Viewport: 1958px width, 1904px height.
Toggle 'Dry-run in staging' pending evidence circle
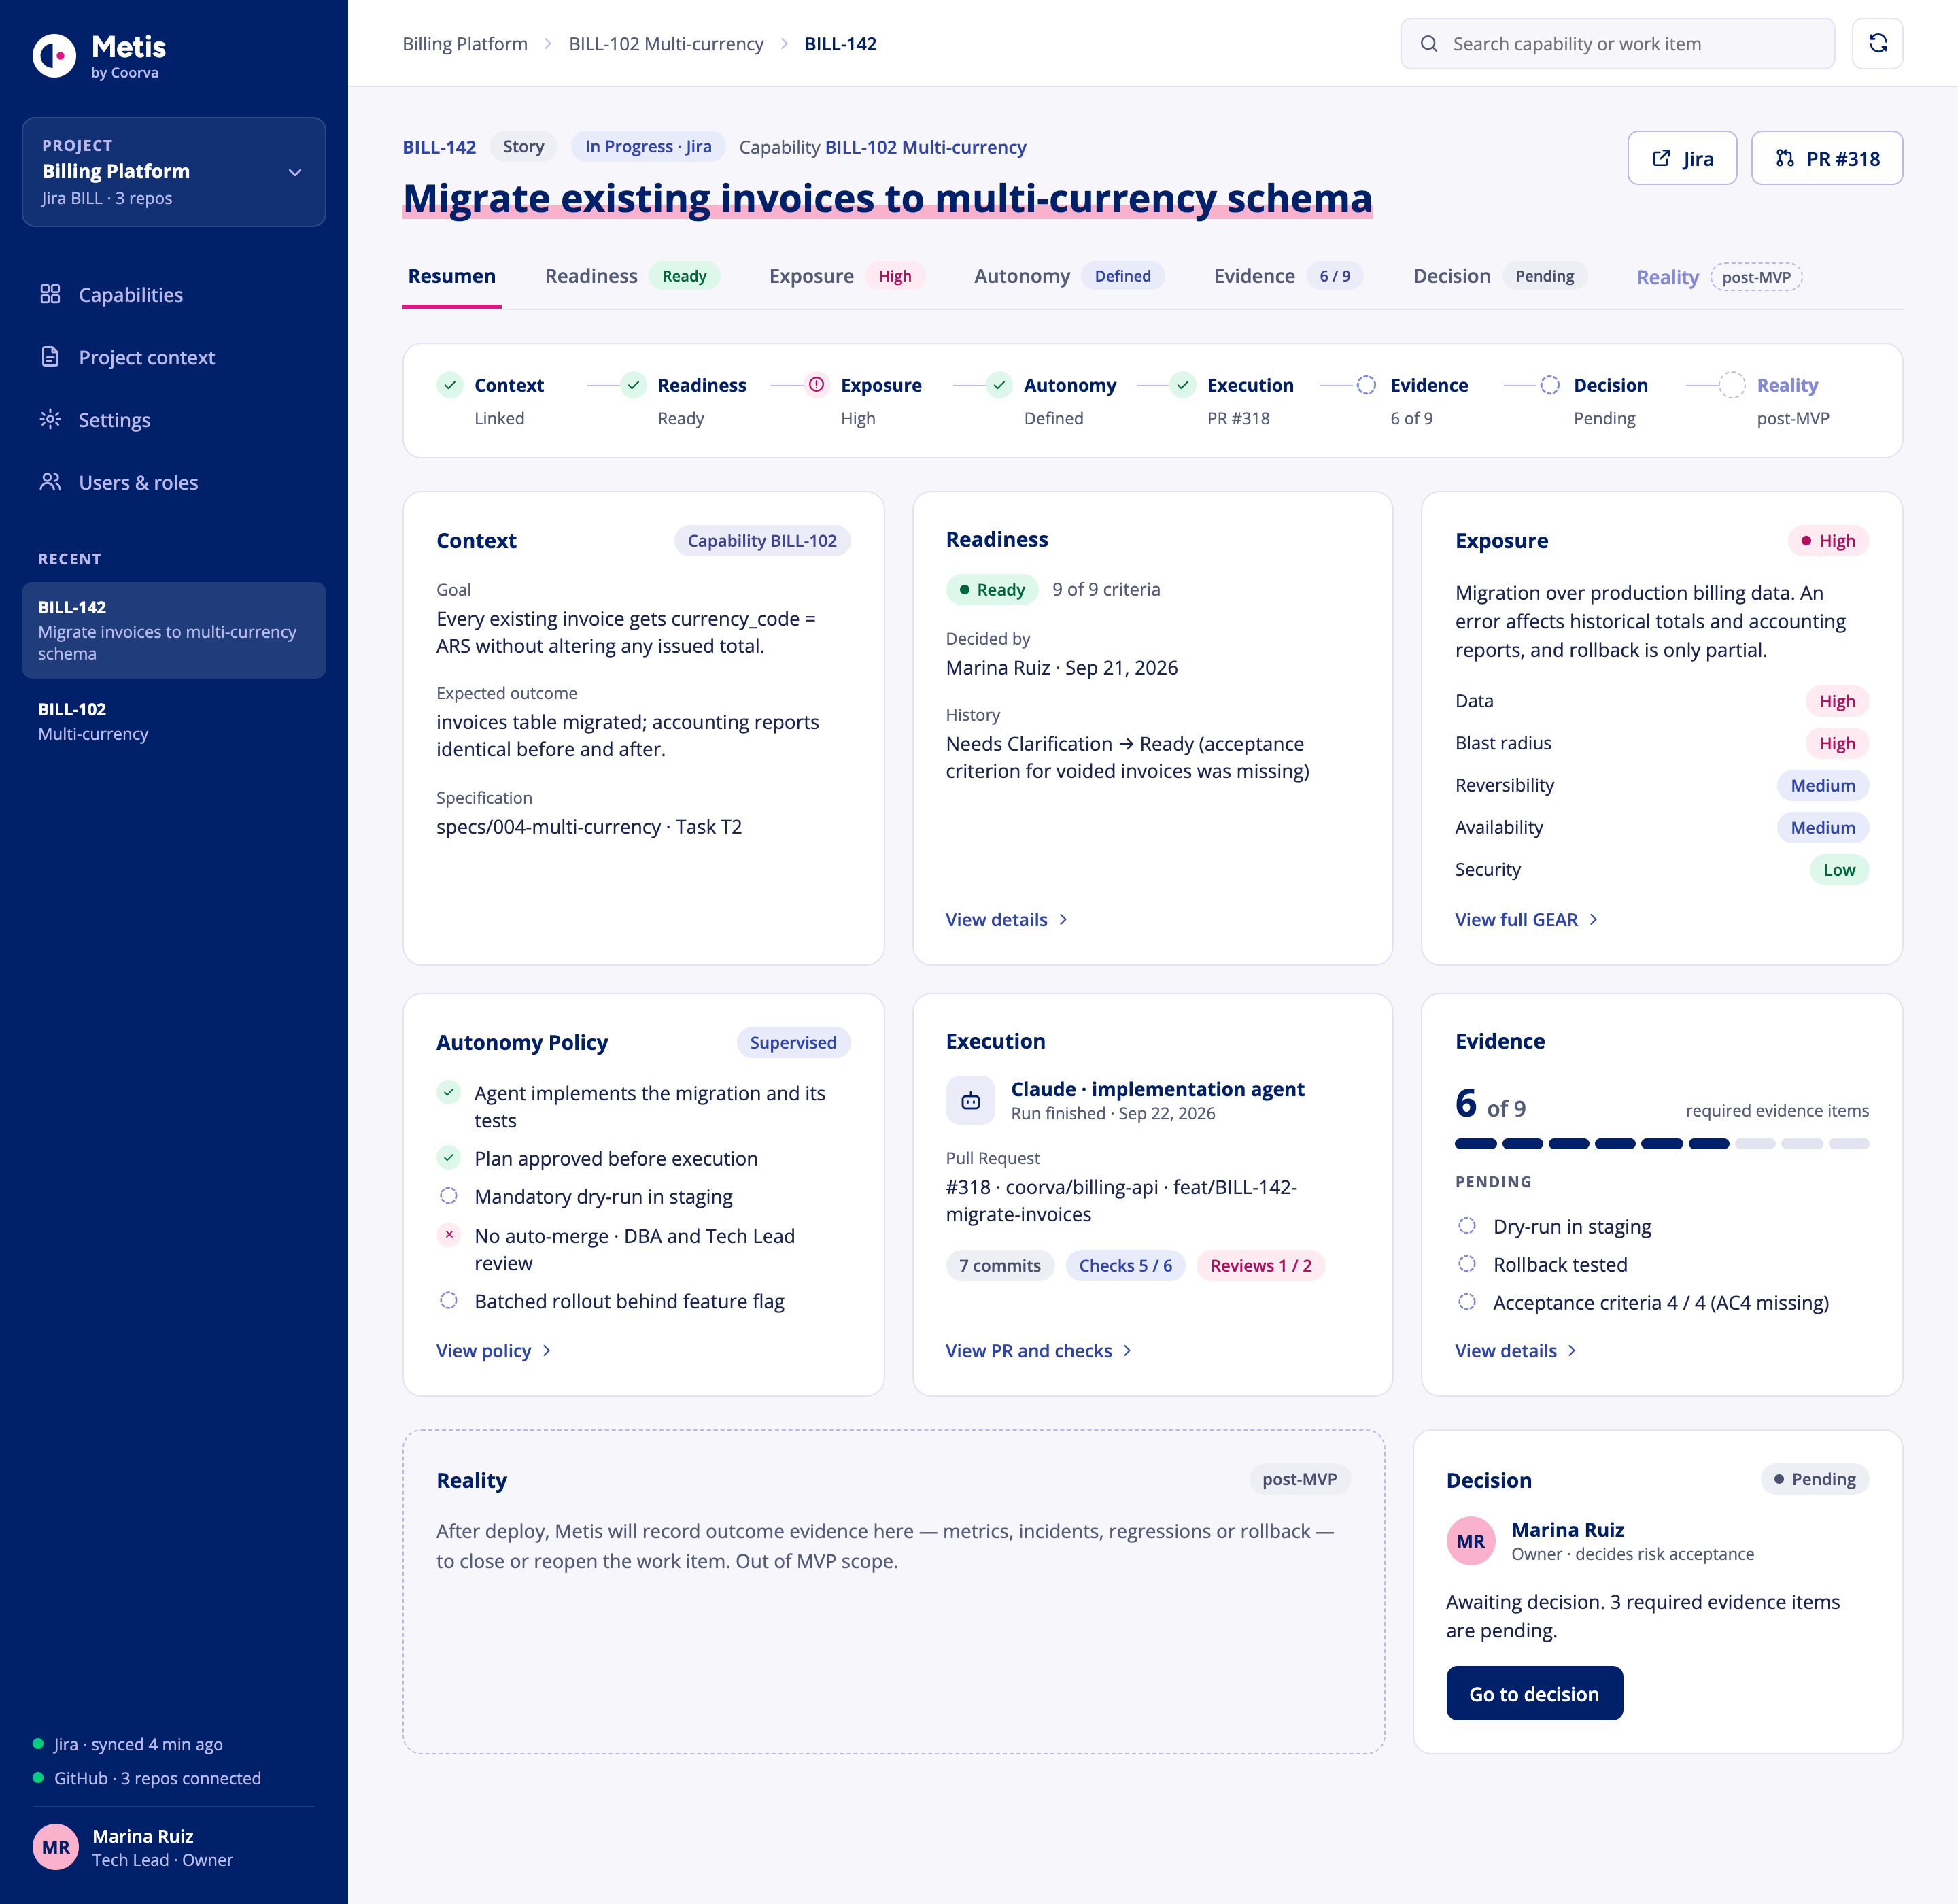[x=1467, y=1226]
